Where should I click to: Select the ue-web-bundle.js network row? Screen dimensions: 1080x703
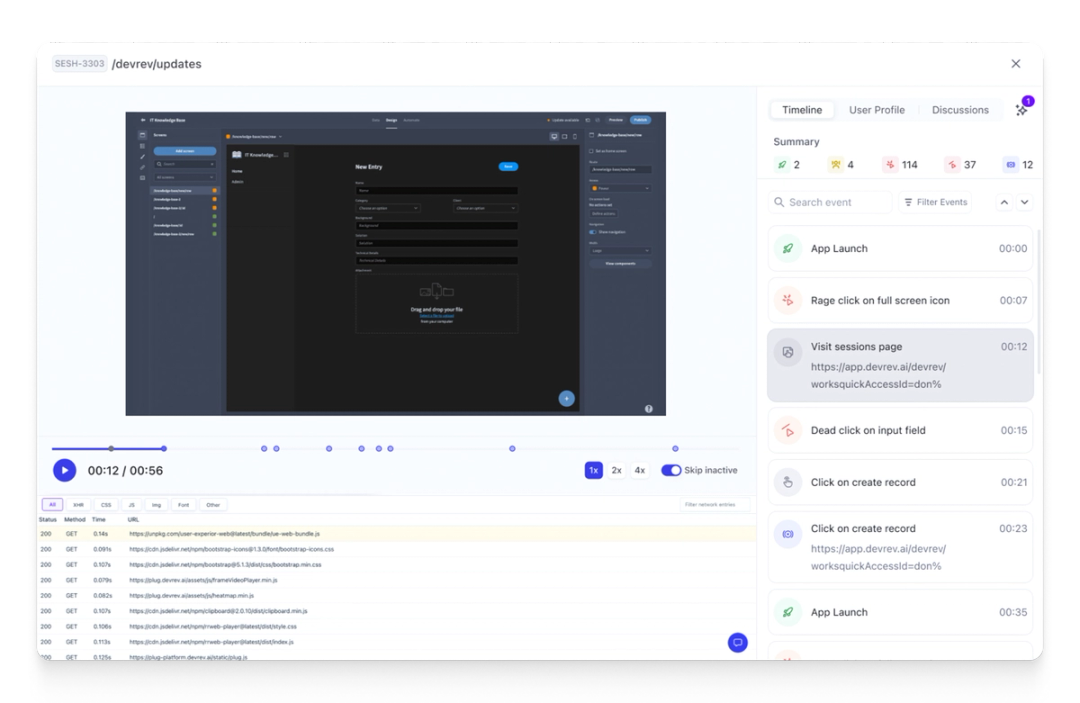pos(396,534)
